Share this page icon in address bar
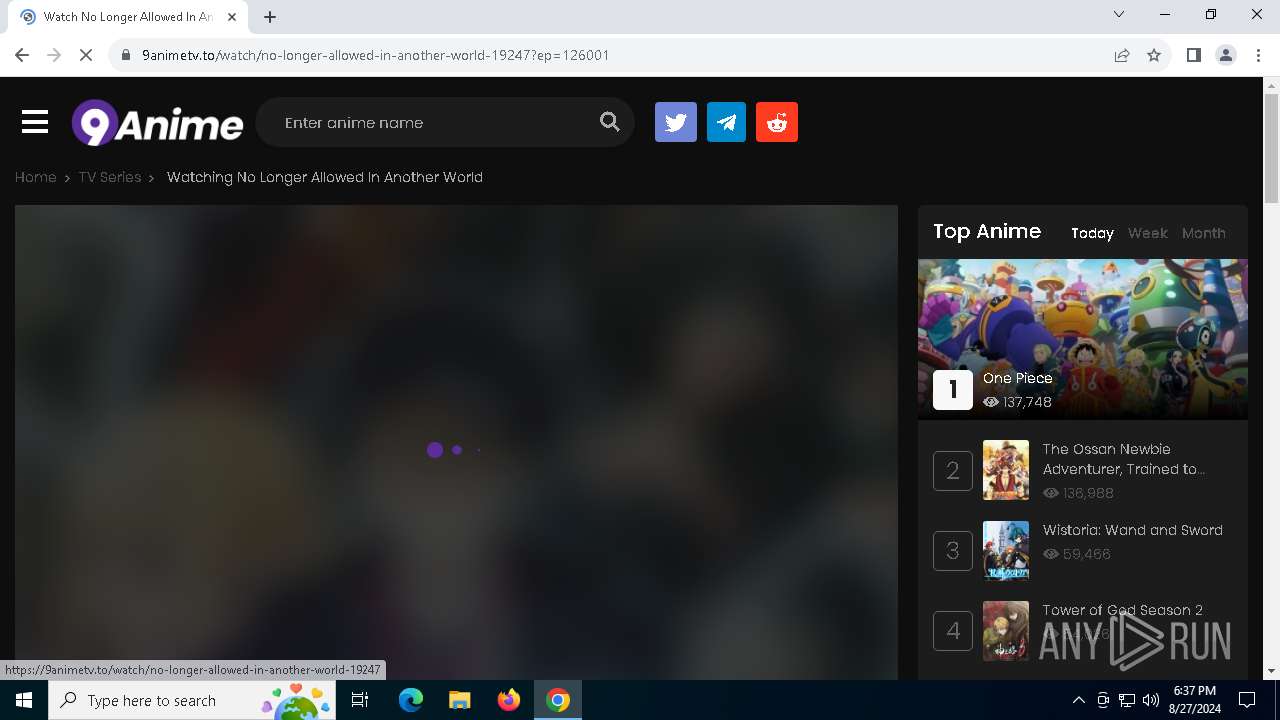Image resolution: width=1280 pixels, height=720 pixels. (1122, 55)
